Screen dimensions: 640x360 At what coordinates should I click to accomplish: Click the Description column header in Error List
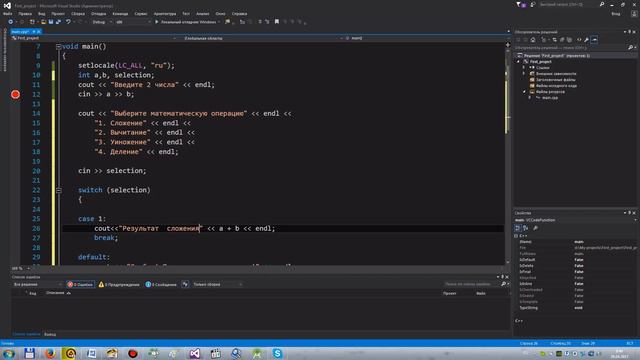(57, 293)
